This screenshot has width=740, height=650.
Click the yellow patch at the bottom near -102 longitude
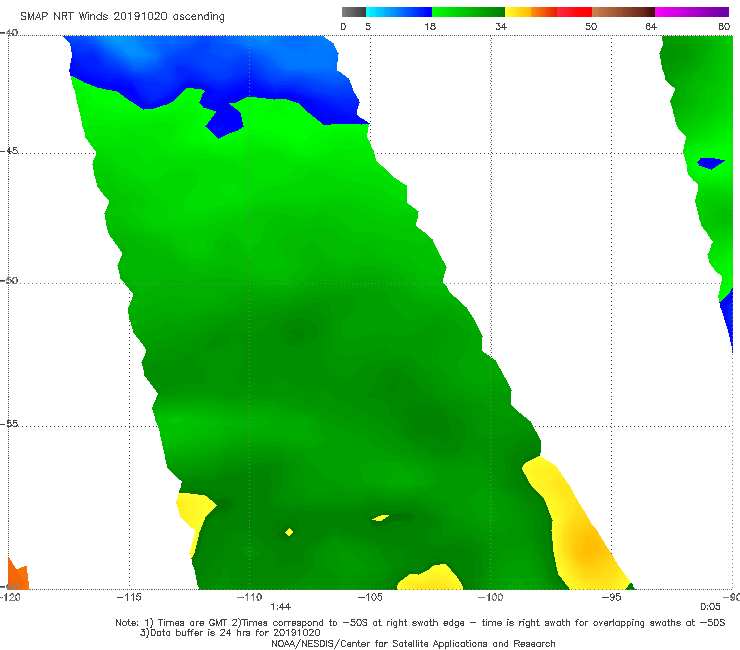[x=430, y=578]
